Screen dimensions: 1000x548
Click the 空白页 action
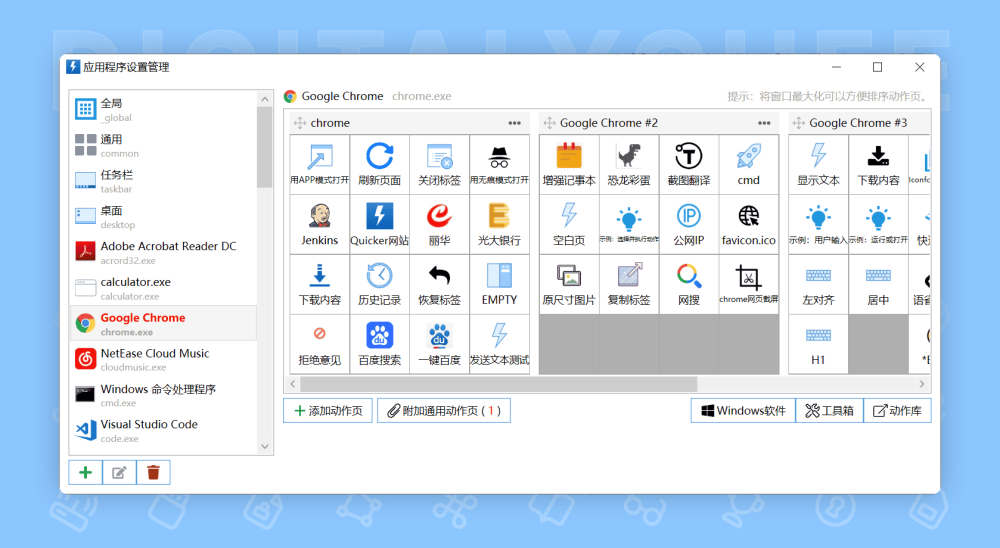(569, 225)
